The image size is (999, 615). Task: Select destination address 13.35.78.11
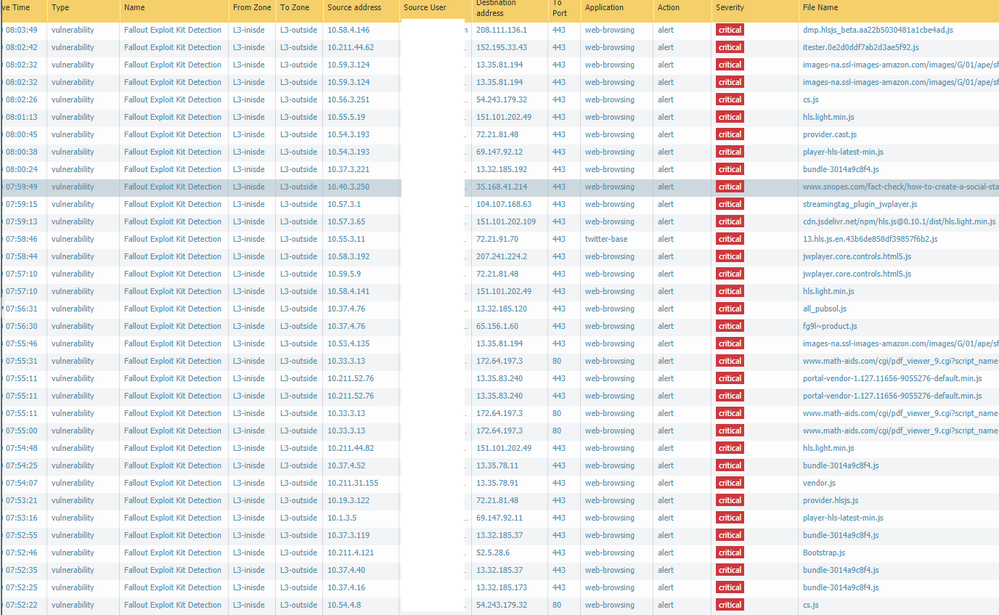click(497, 465)
